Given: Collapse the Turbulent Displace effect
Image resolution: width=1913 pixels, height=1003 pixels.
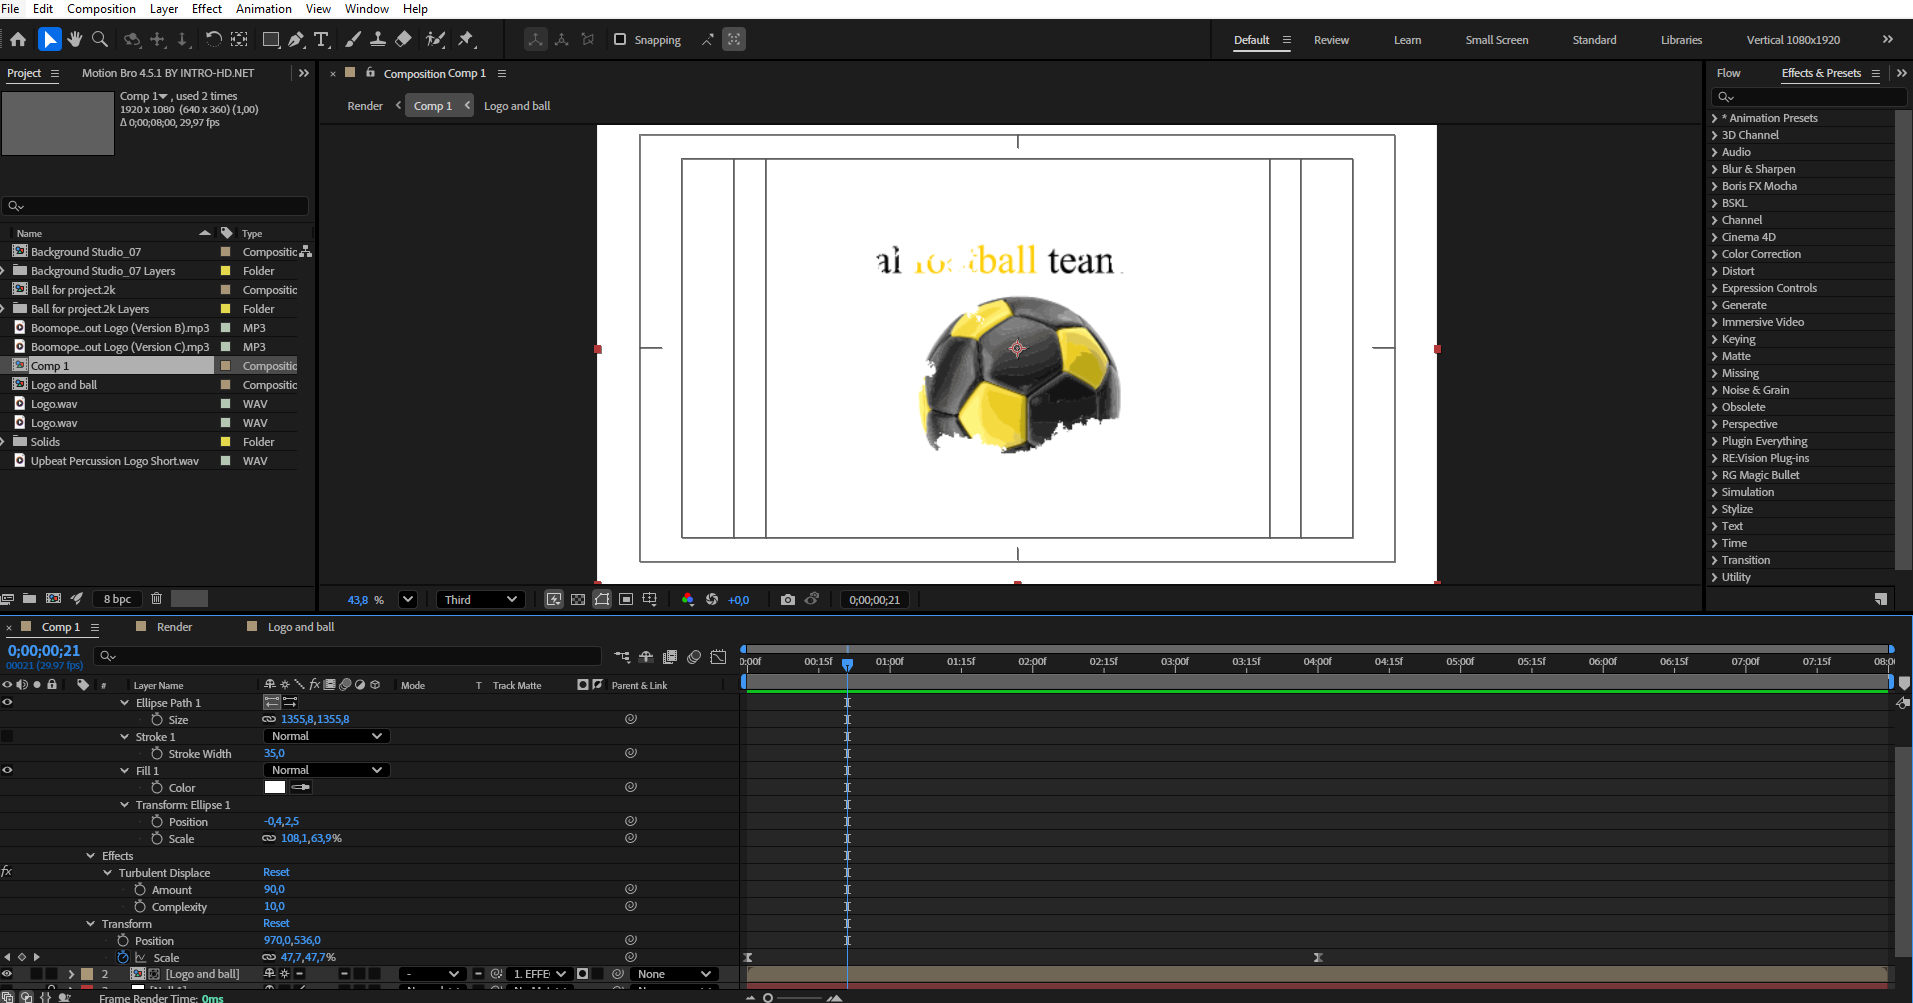Looking at the screenshot, I should pyautogui.click(x=108, y=873).
